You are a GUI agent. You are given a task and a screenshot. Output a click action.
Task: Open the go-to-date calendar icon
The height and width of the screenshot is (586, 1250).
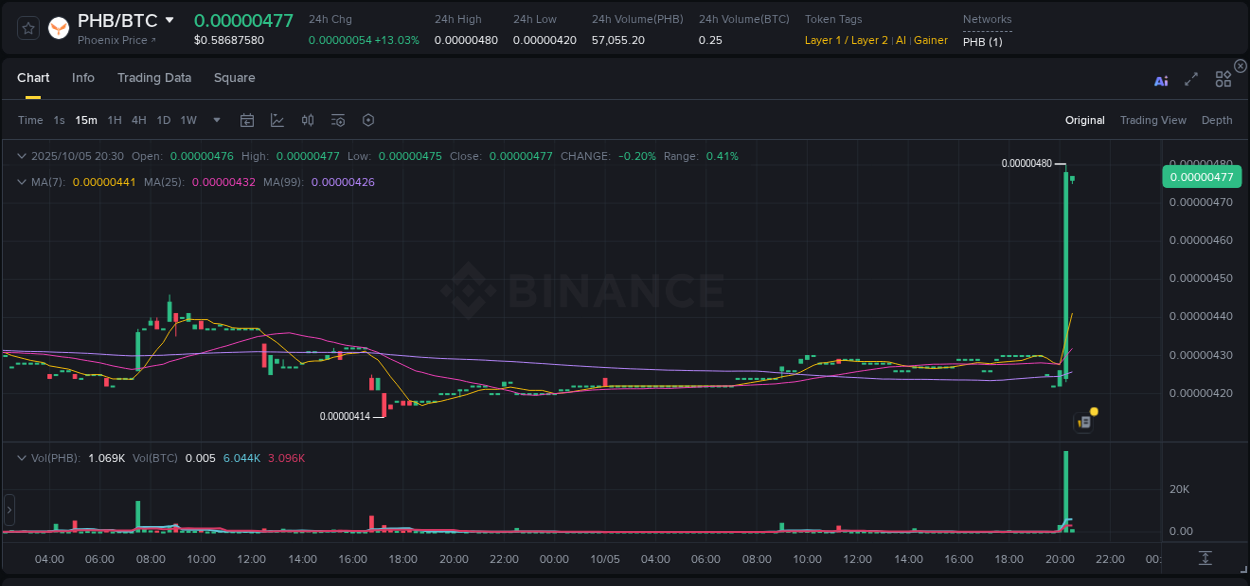point(247,120)
